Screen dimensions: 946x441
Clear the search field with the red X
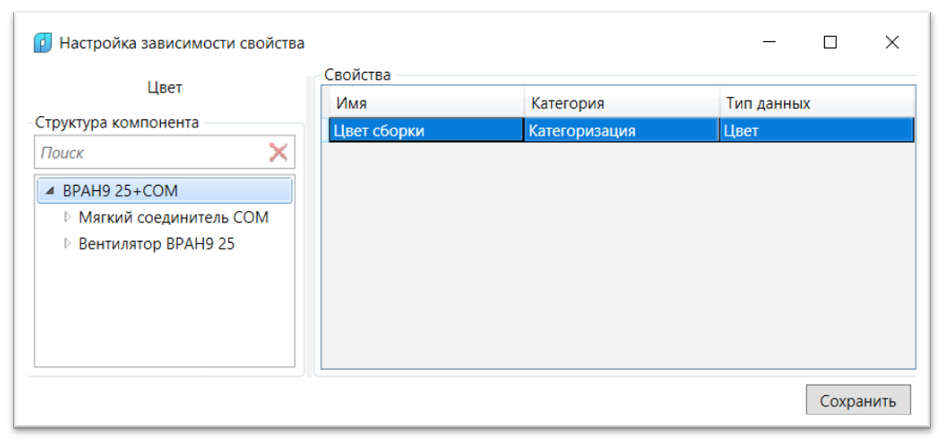click(278, 153)
